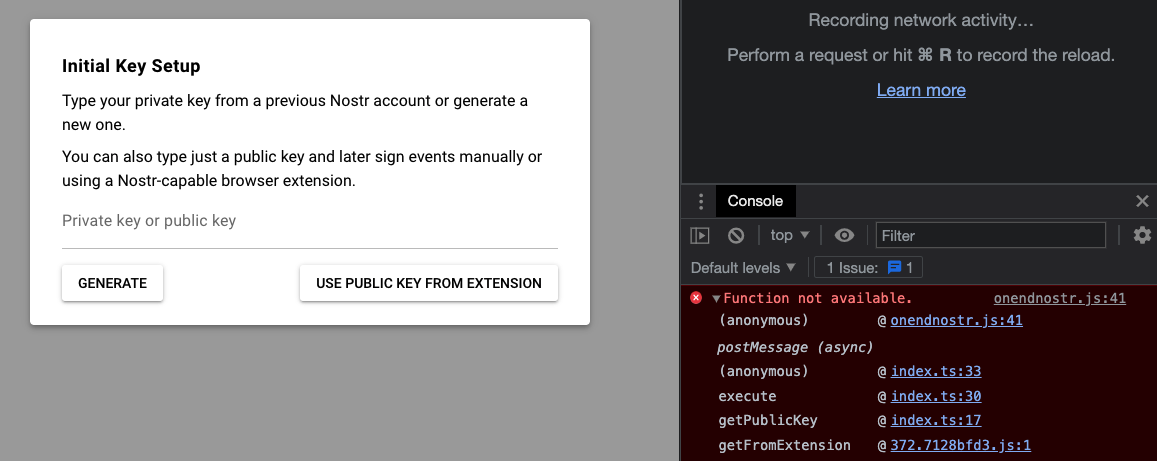Collapse the Function not available error
1157x461 pixels.
(716, 299)
